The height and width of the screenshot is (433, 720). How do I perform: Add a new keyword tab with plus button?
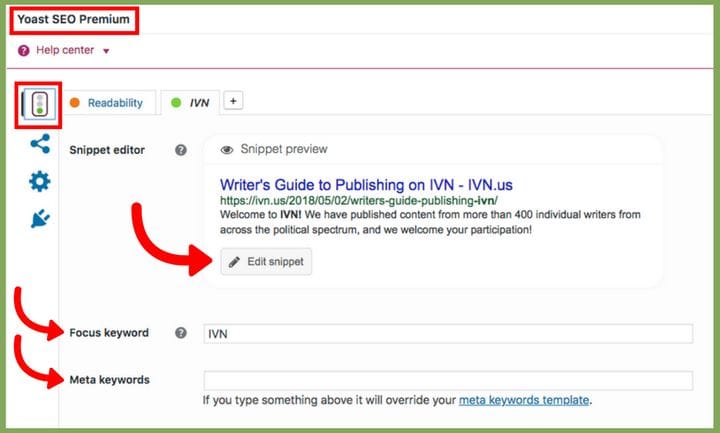(231, 101)
